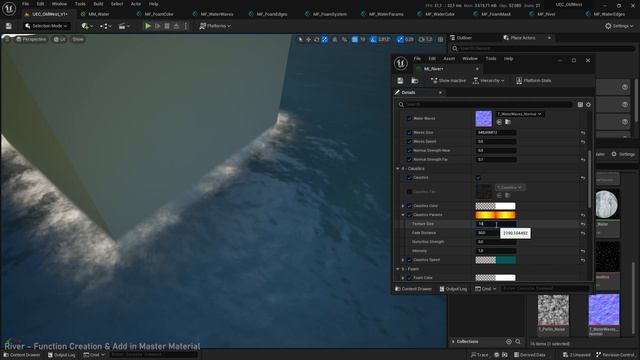Viewport: 640px width, 360px height.
Task: Open Hierarchy dropdown in ML_River toolbar
Action: coord(488,80)
